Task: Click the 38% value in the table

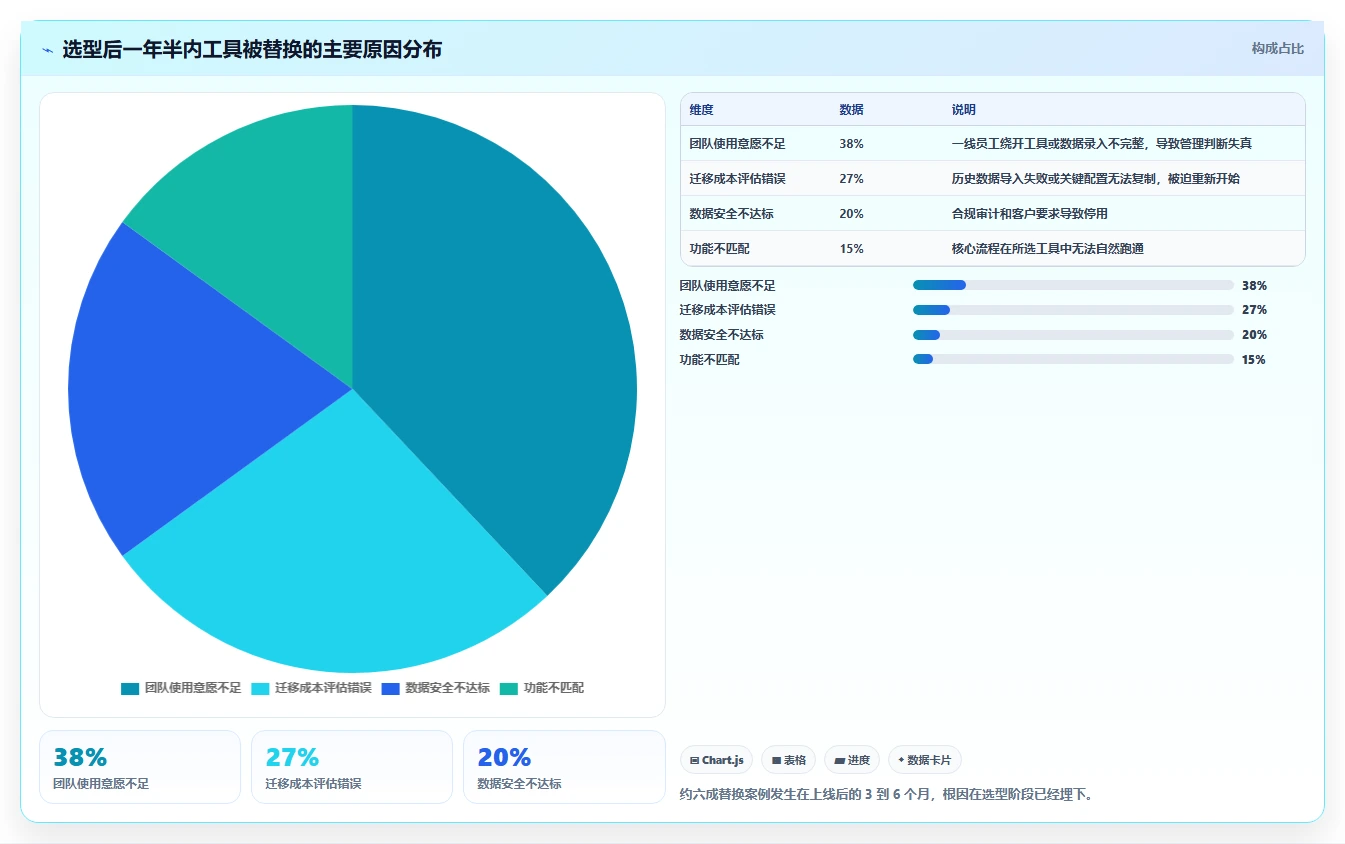Action: coord(852,144)
